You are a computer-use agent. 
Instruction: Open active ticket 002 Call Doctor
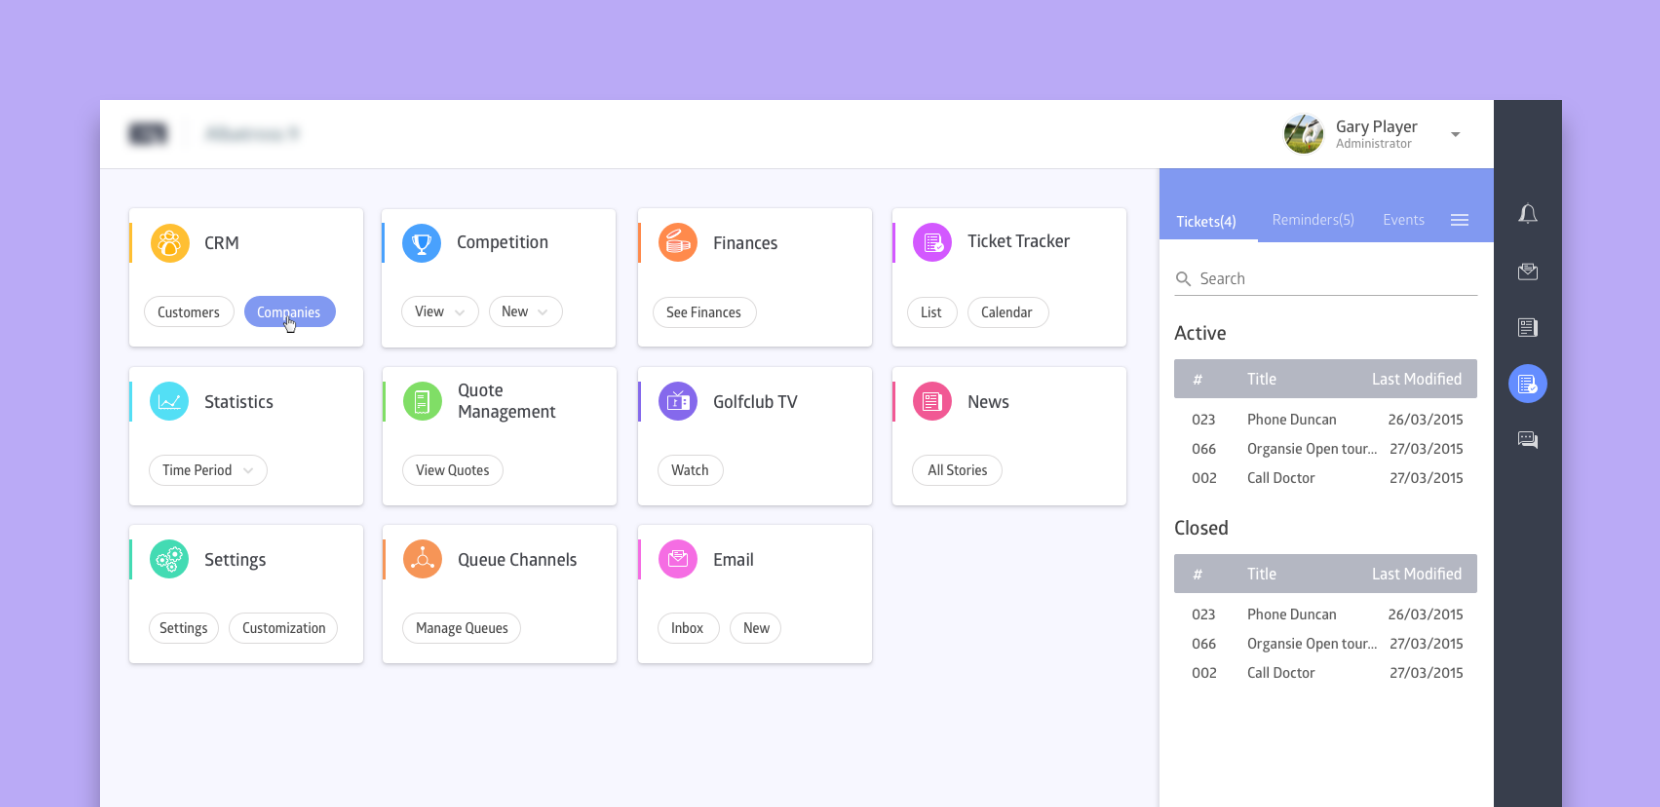(1326, 478)
